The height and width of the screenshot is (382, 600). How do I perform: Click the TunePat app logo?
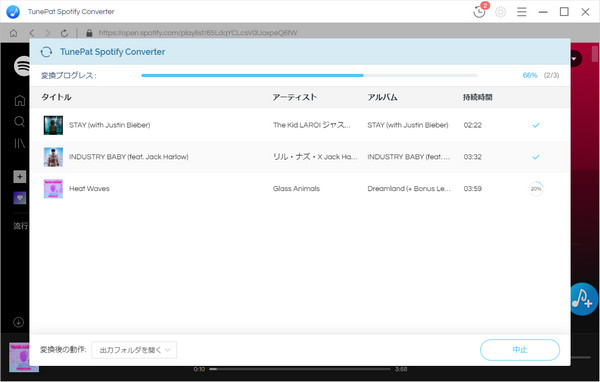13,11
